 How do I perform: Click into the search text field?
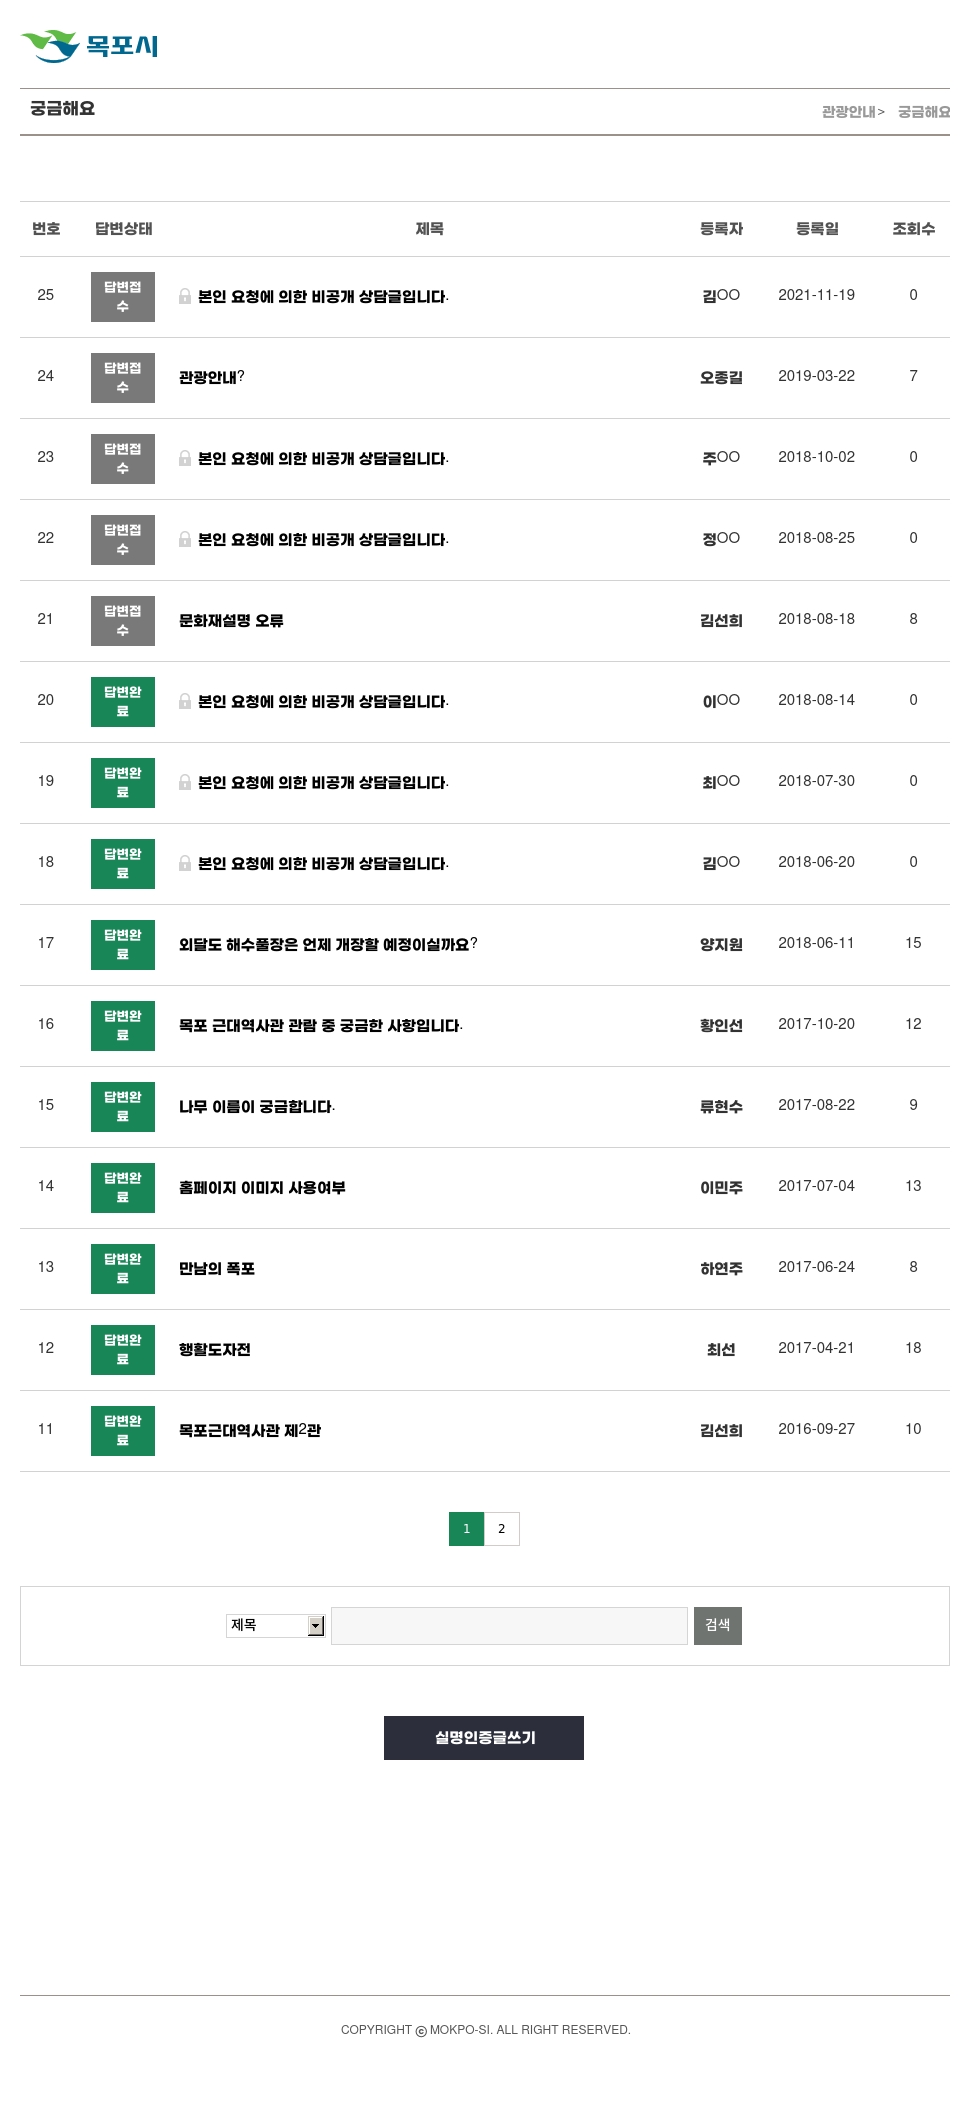coord(509,1626)
